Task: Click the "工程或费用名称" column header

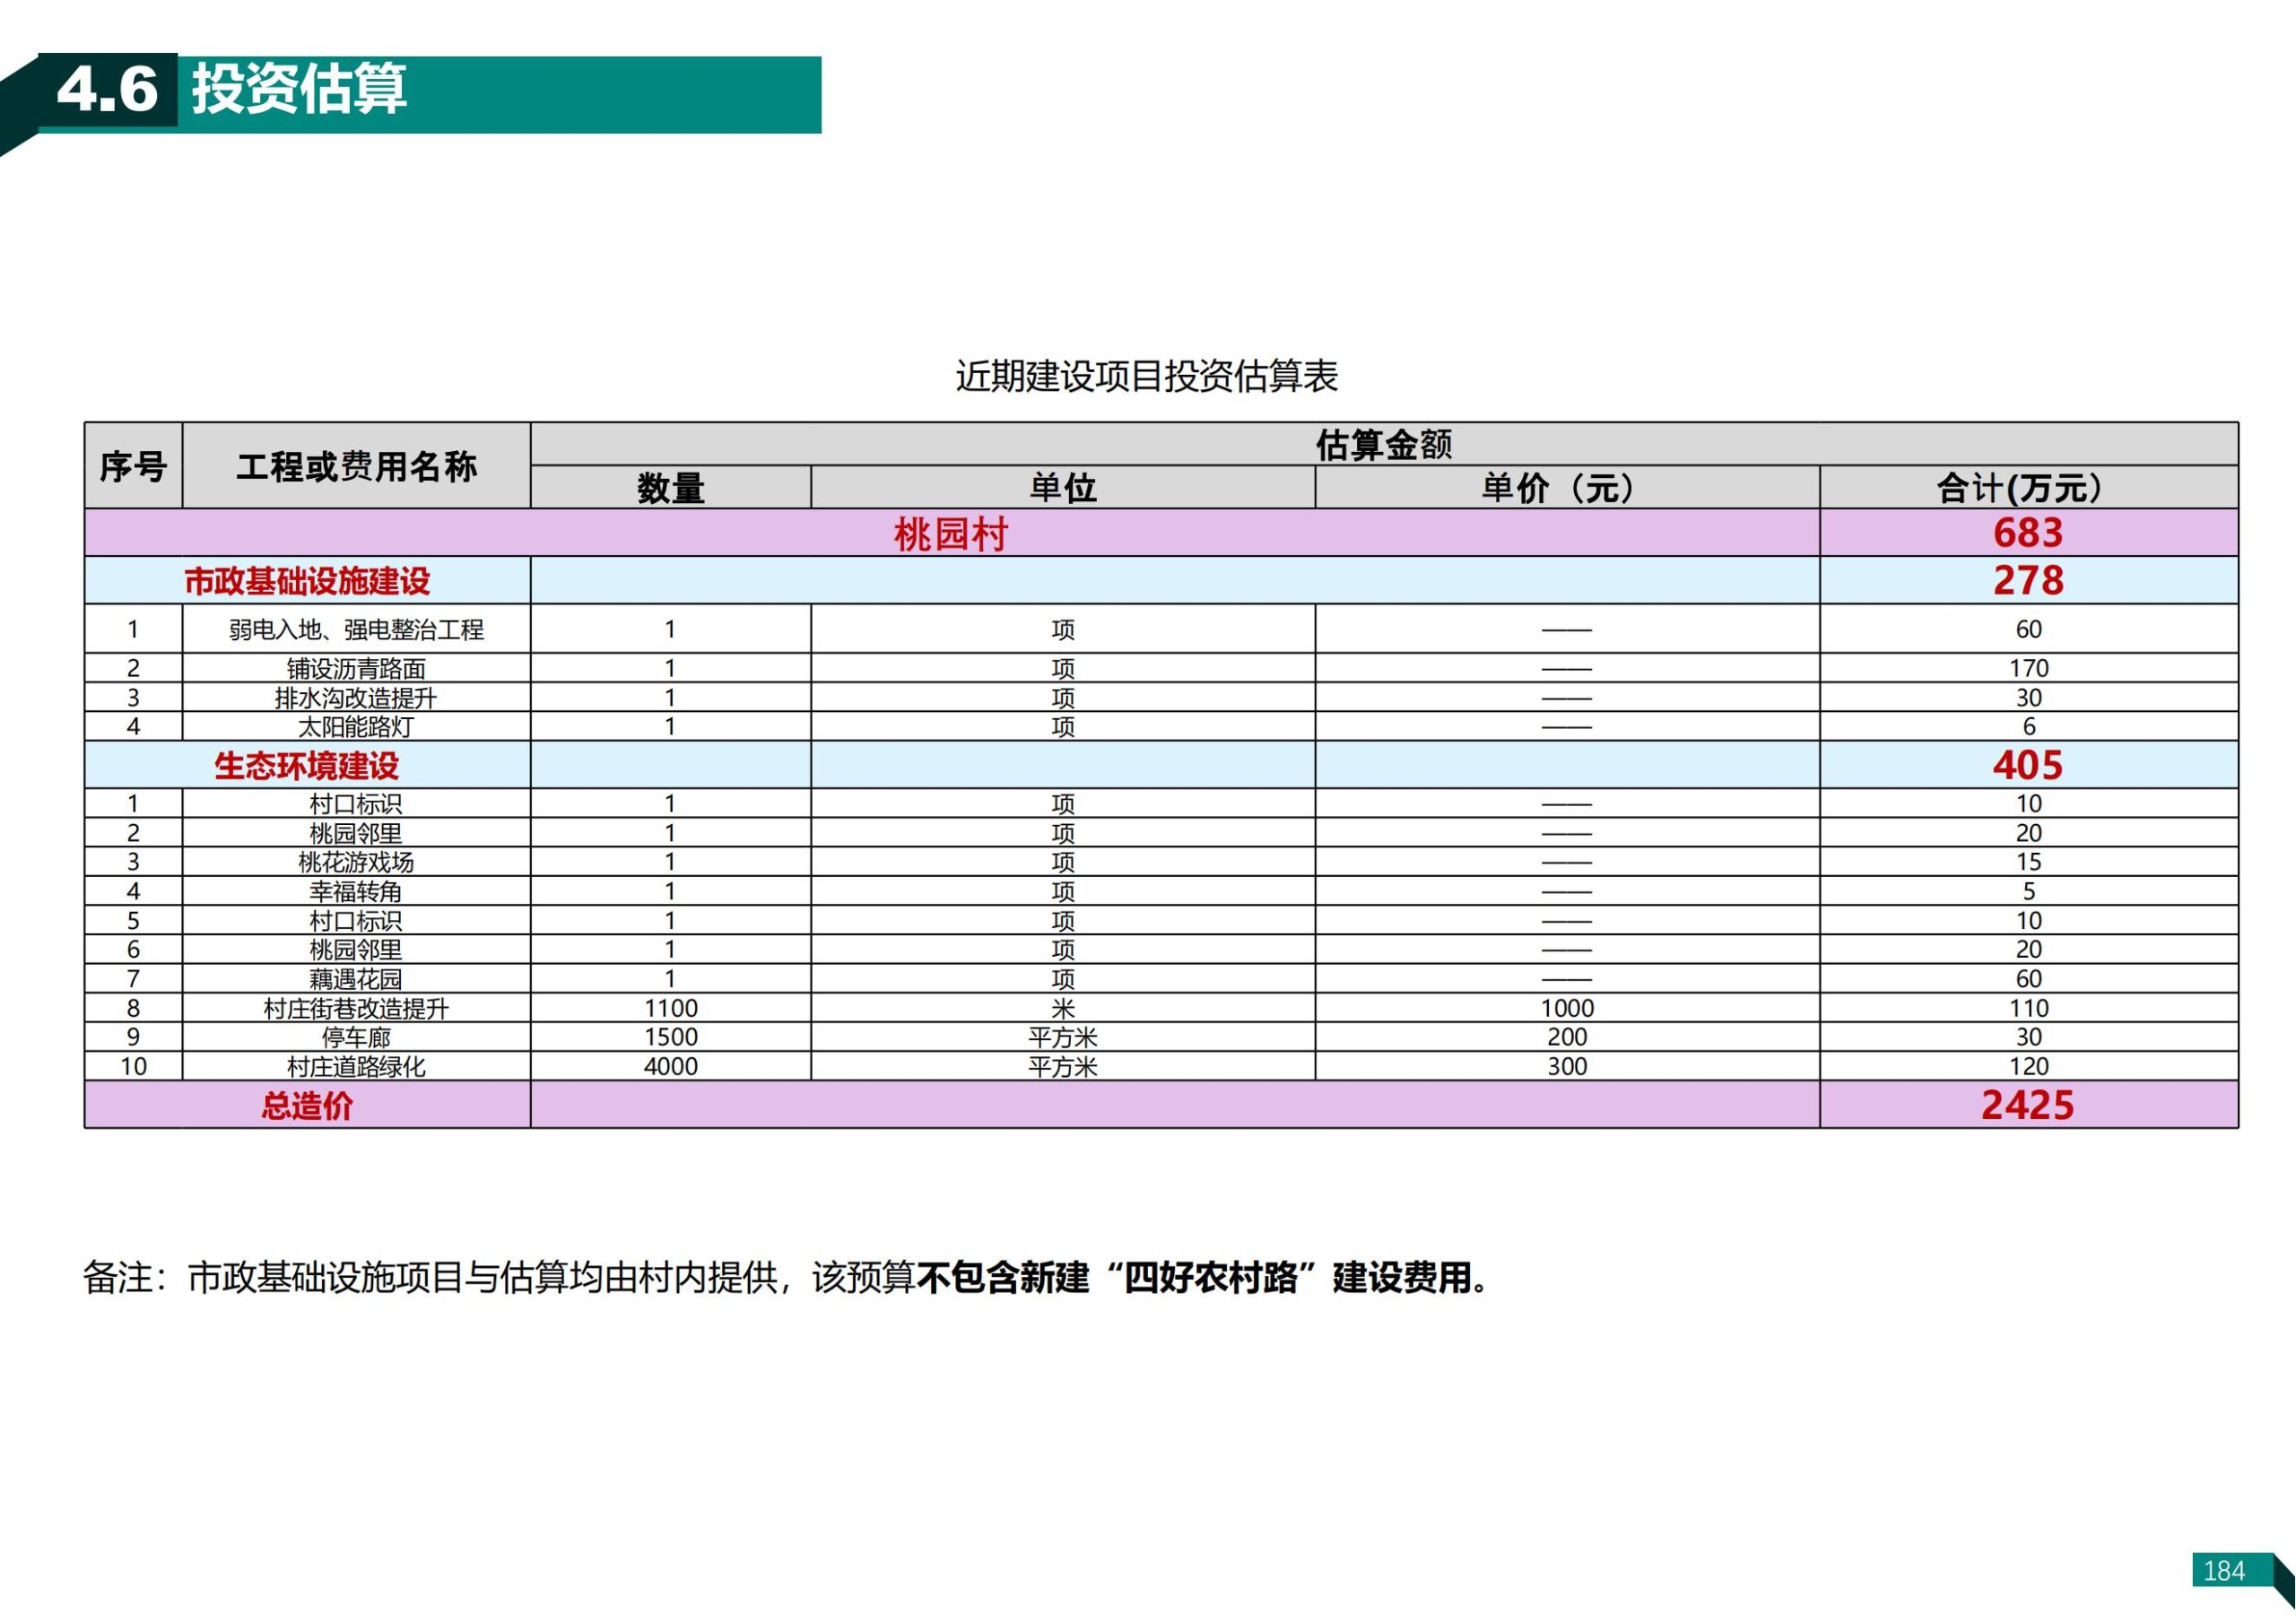Action: 357,466
